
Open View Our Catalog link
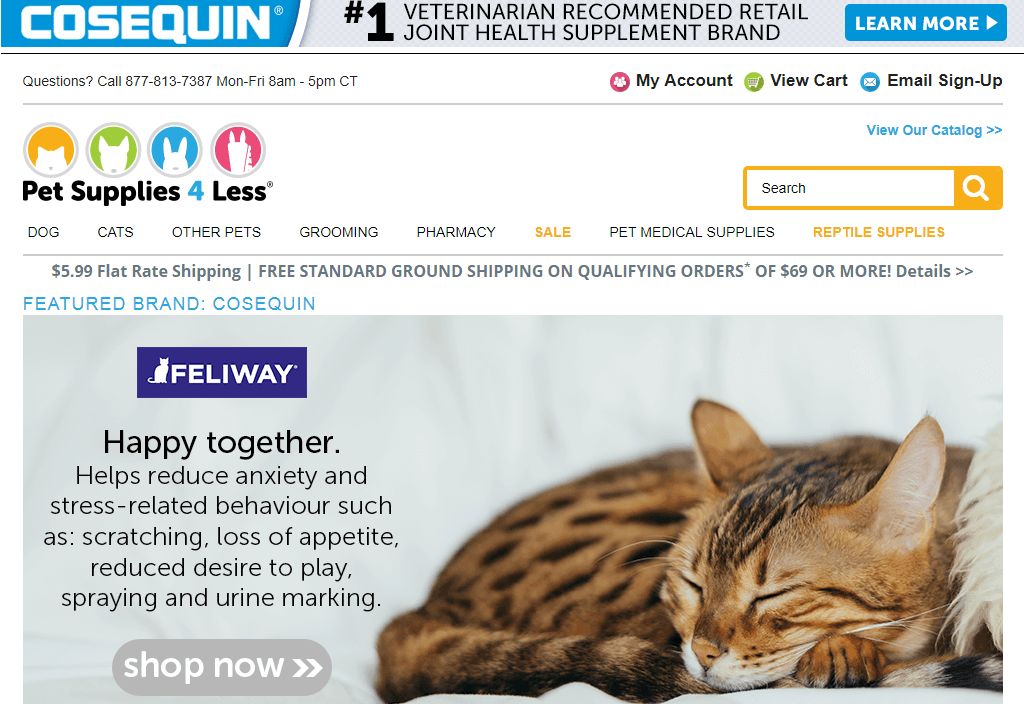point(934,130)
